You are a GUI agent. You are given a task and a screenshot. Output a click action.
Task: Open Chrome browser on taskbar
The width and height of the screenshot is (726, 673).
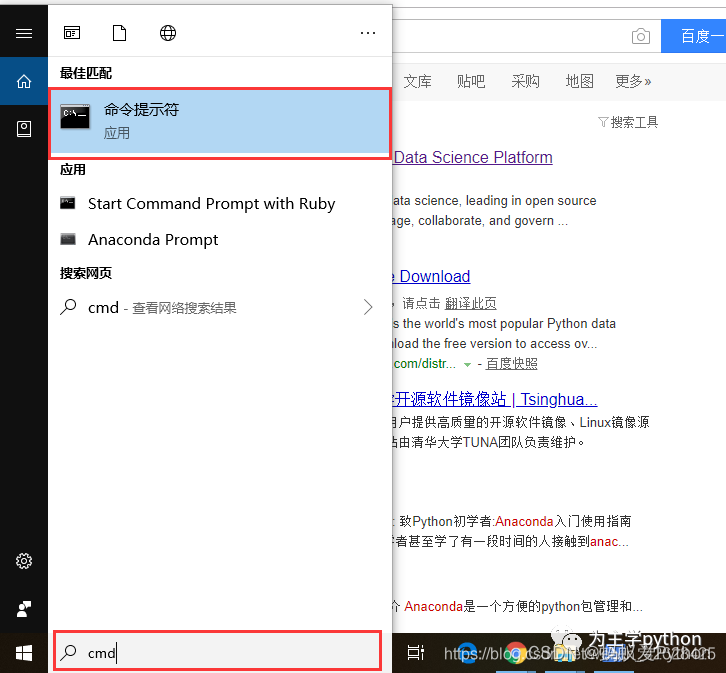point(516,653)
